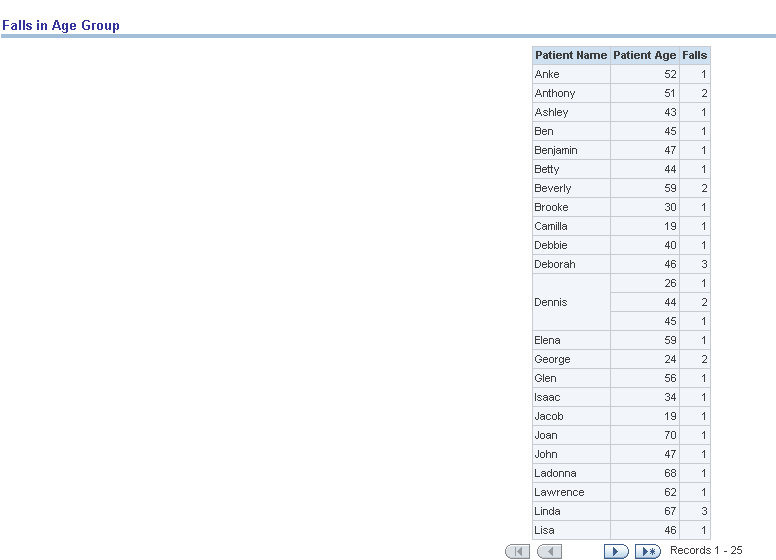
Task: Select the Isaac name cell
Action: [571, 397]
